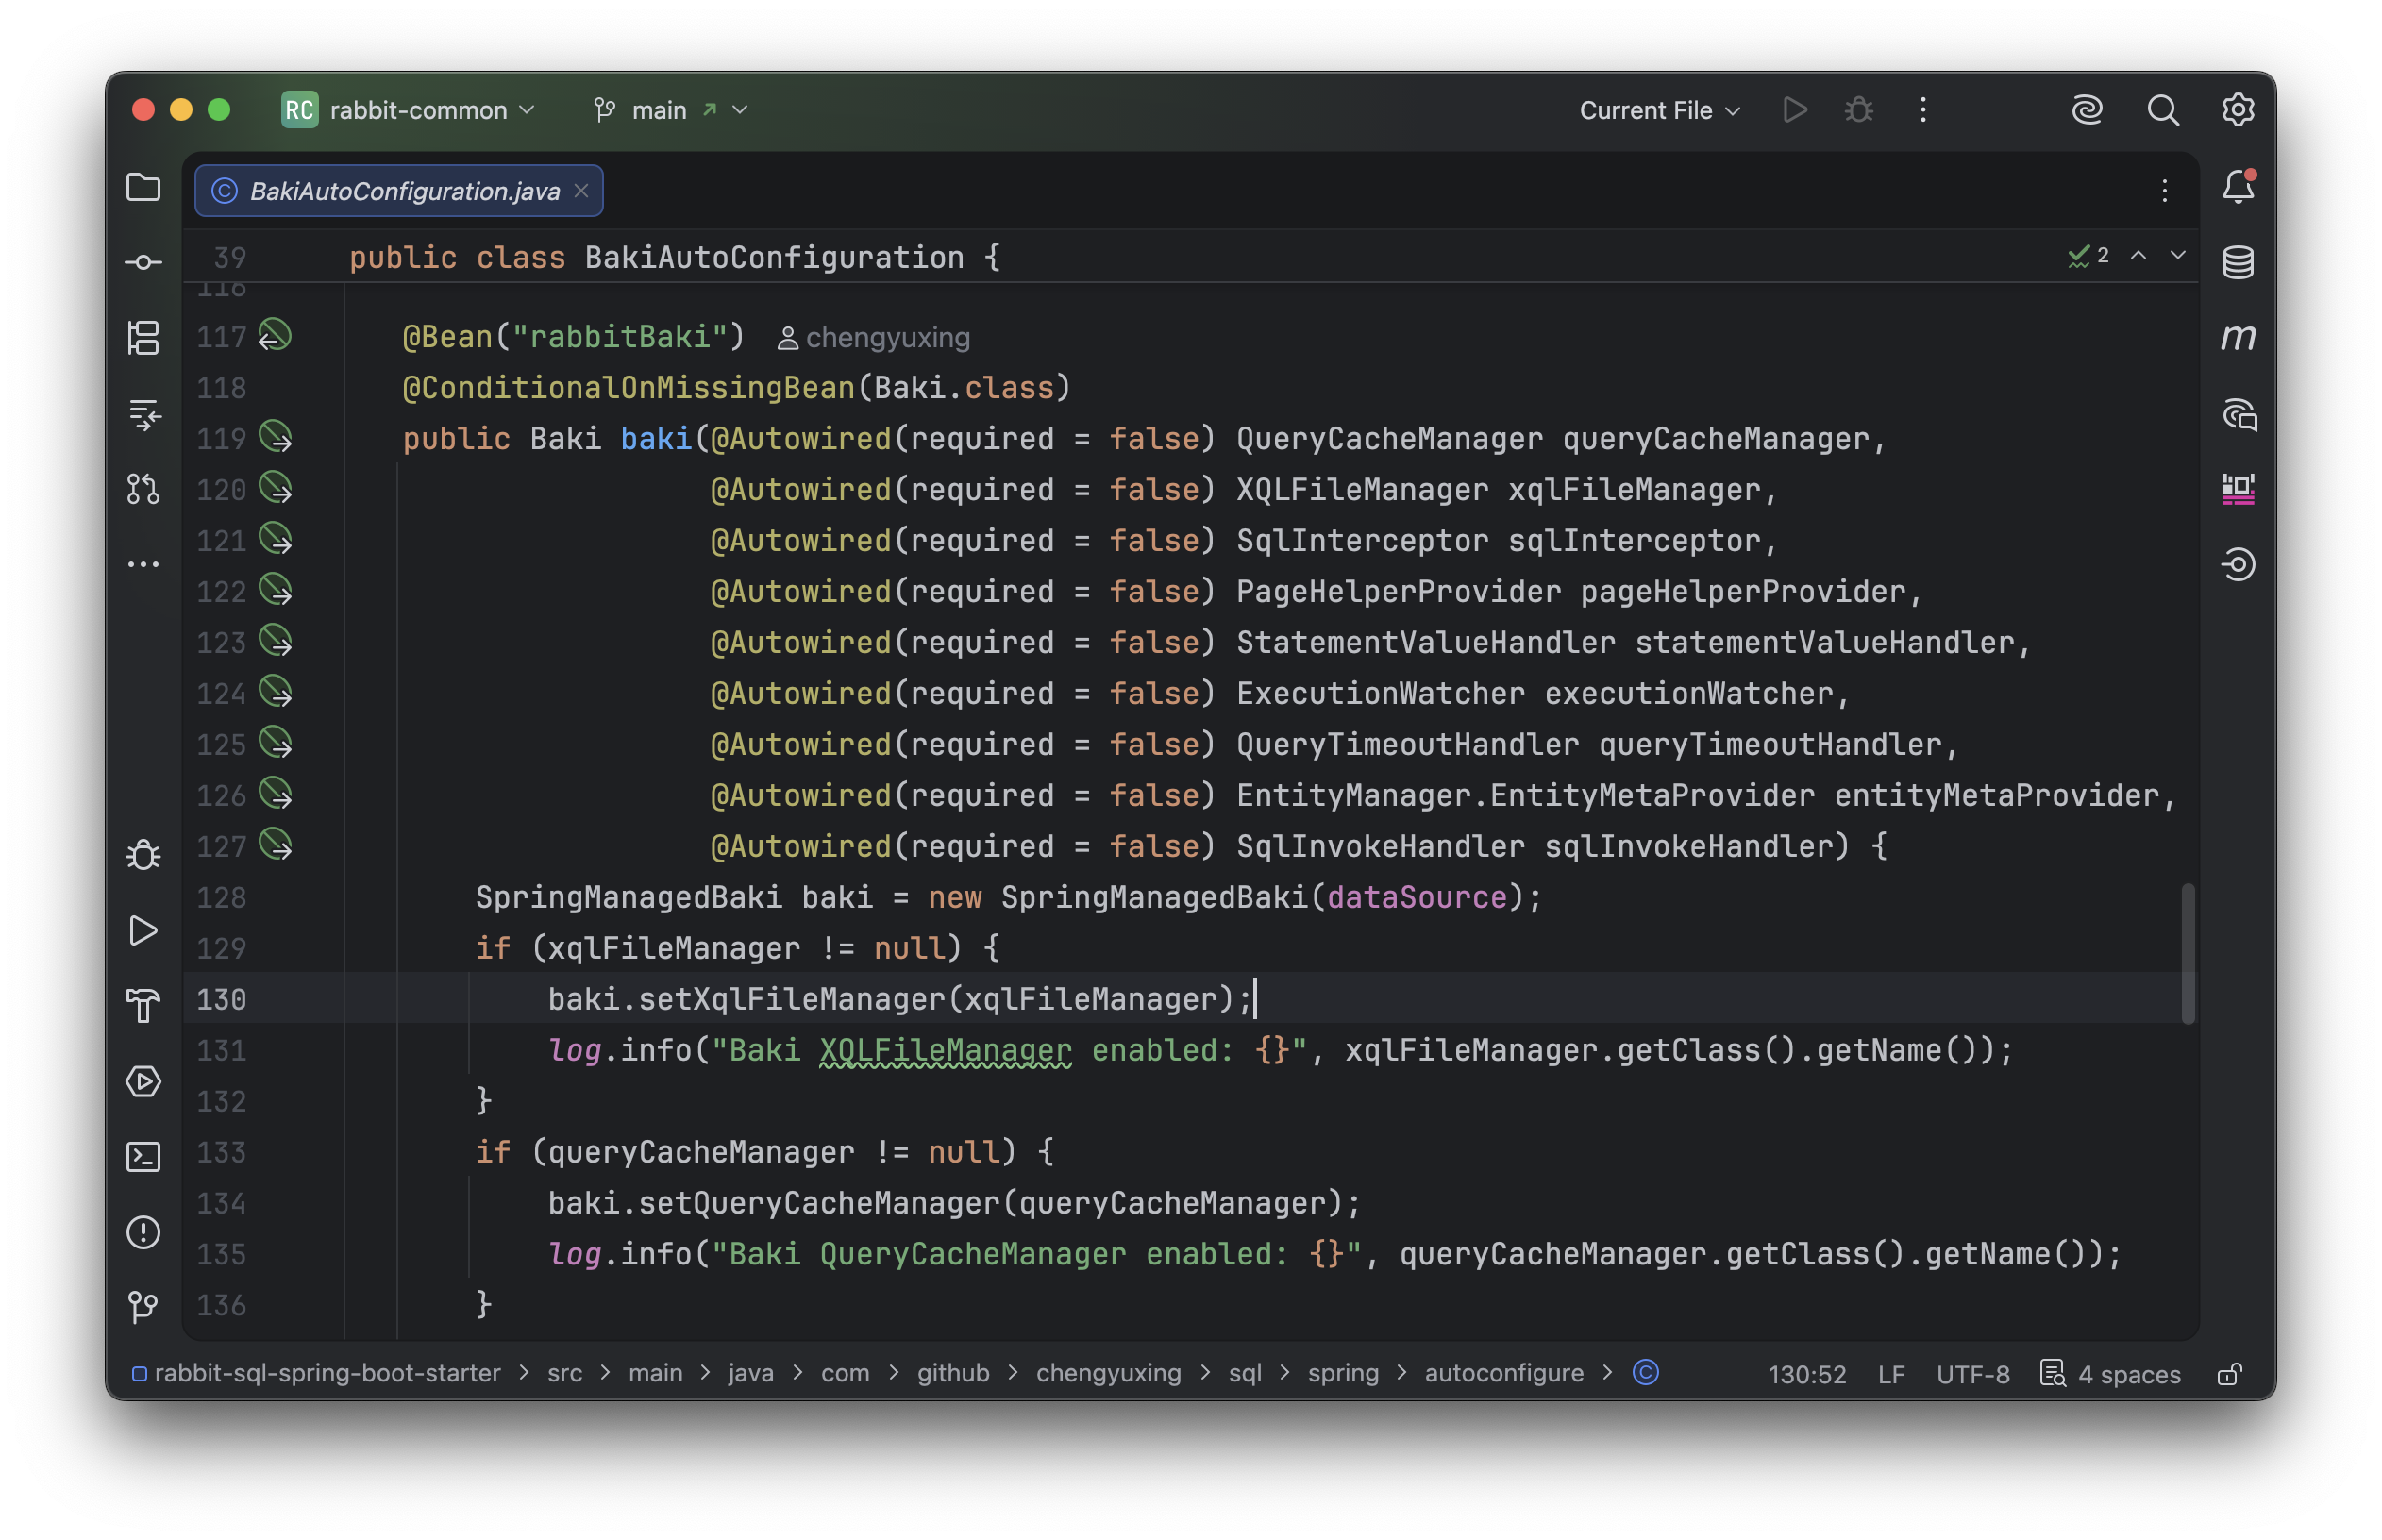Image resolution: width=2382 pixels, height=1540 pixels.
Task: Open Search Everywhere with the magnifier
Action: tap(2163, 110)
